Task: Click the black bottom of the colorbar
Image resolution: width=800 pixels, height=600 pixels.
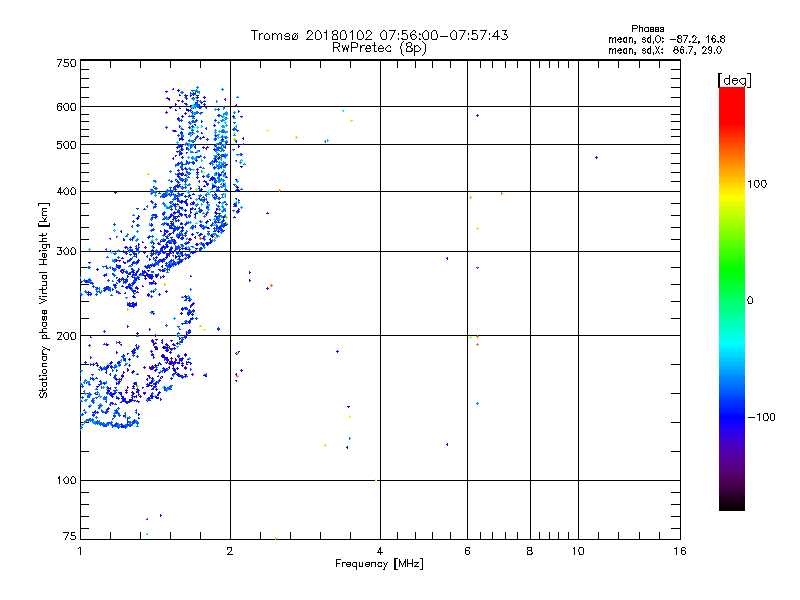Action: click(732, 503)
